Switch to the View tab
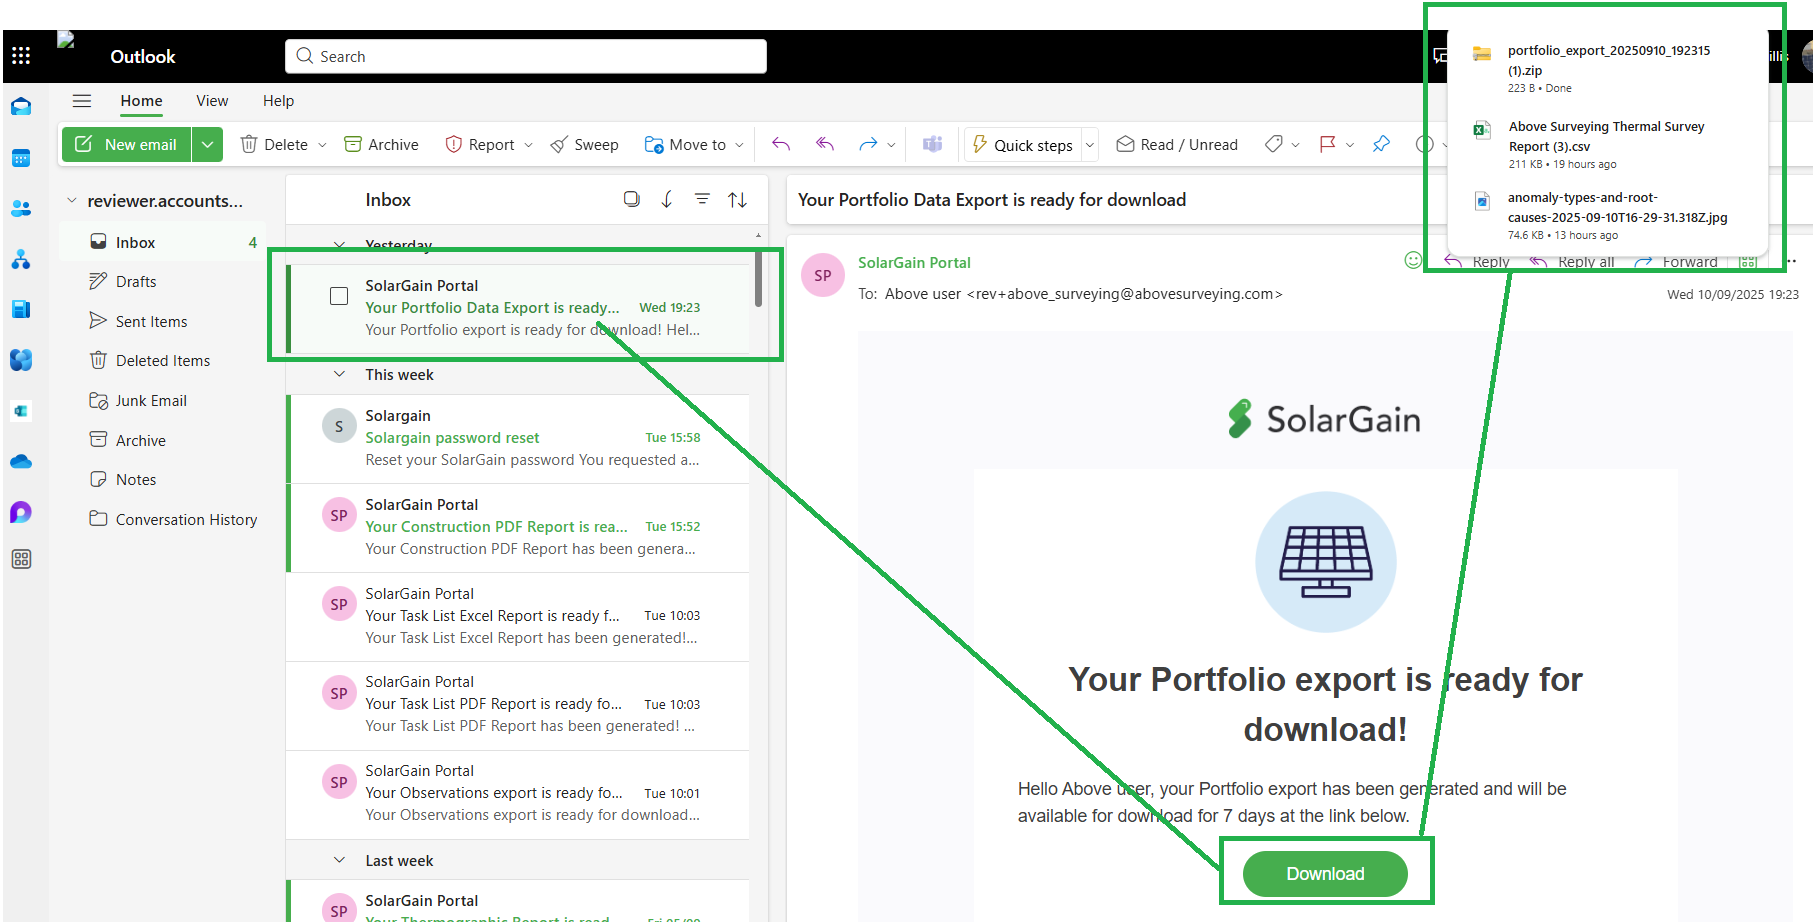The image size is (1813, 924). (212, 101)
